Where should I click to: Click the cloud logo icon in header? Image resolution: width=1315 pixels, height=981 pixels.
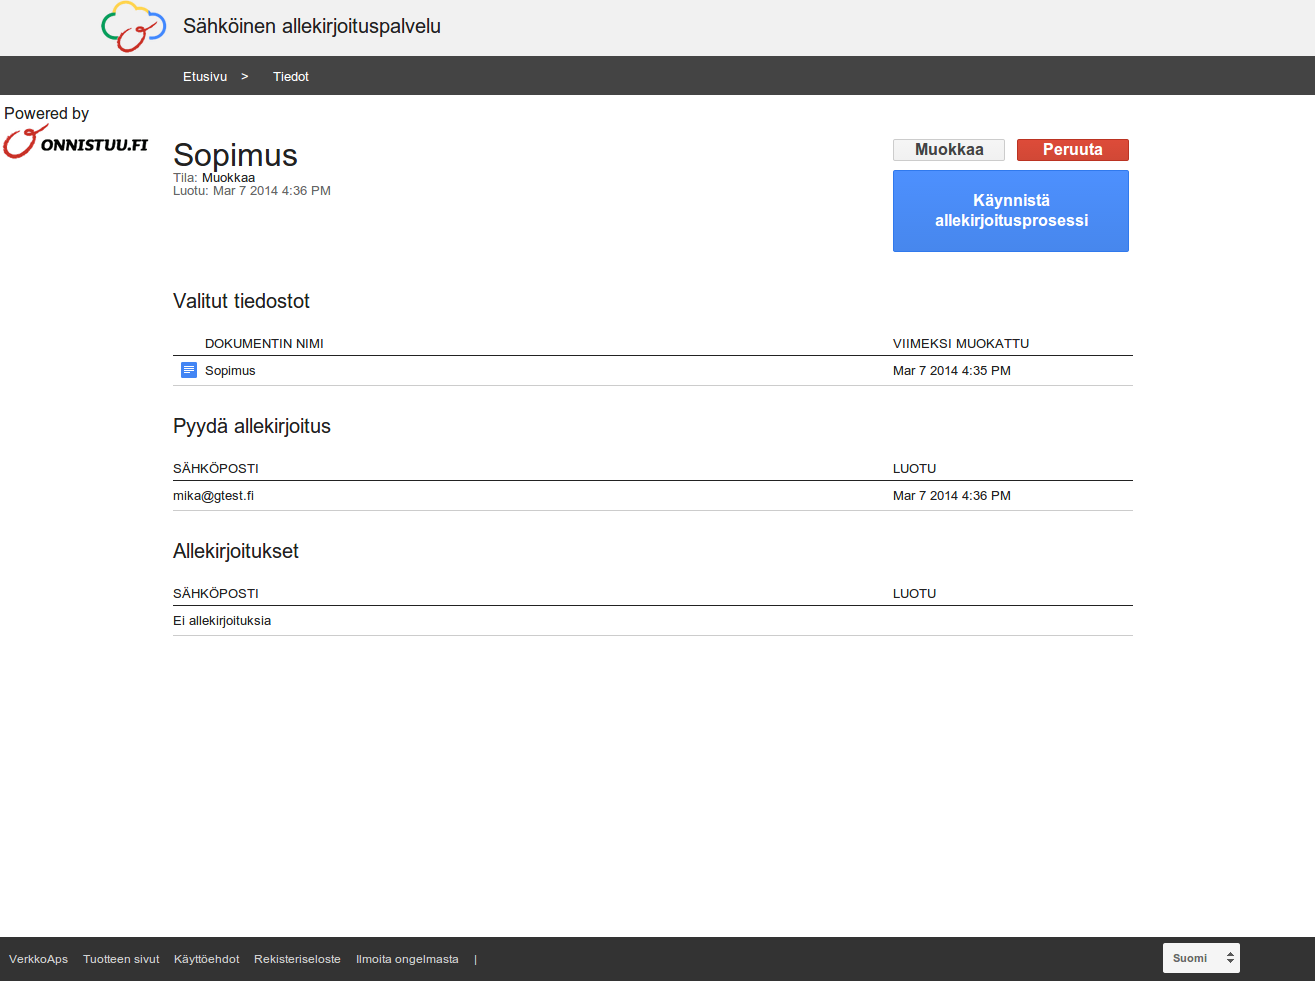click(x=133, y=27)
